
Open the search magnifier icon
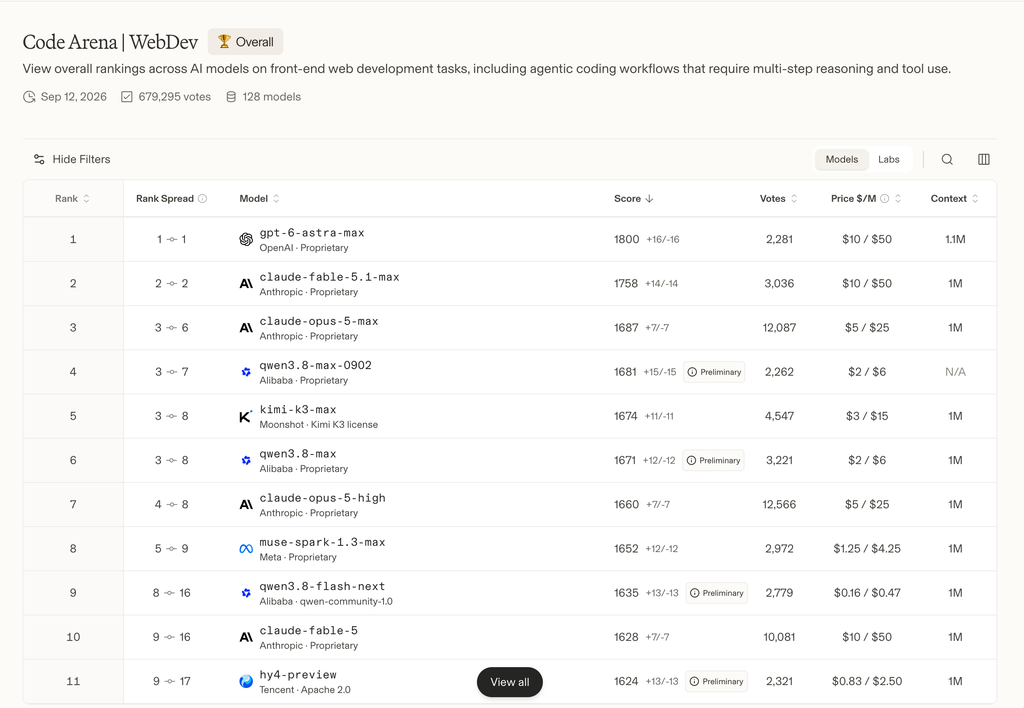947,159
